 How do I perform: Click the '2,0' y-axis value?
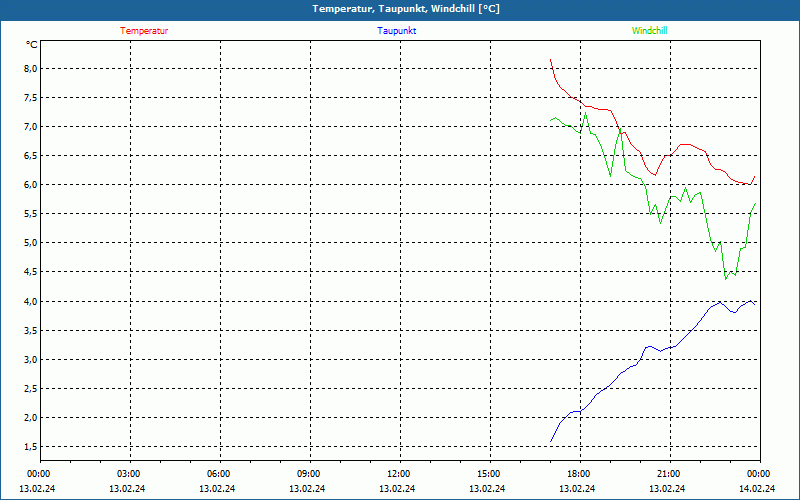(31, 418)
